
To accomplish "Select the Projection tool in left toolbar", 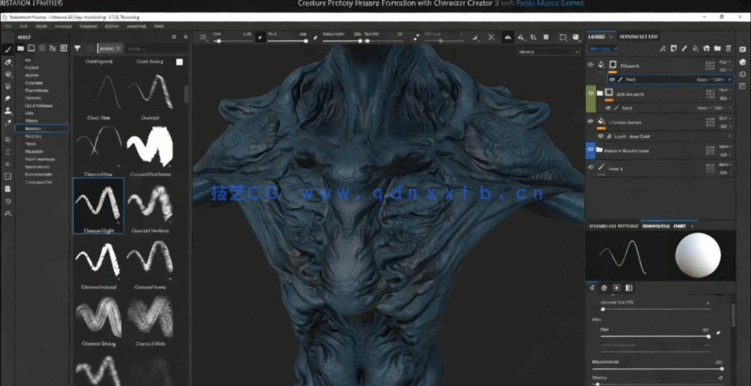I will click(x=8, y=74).
